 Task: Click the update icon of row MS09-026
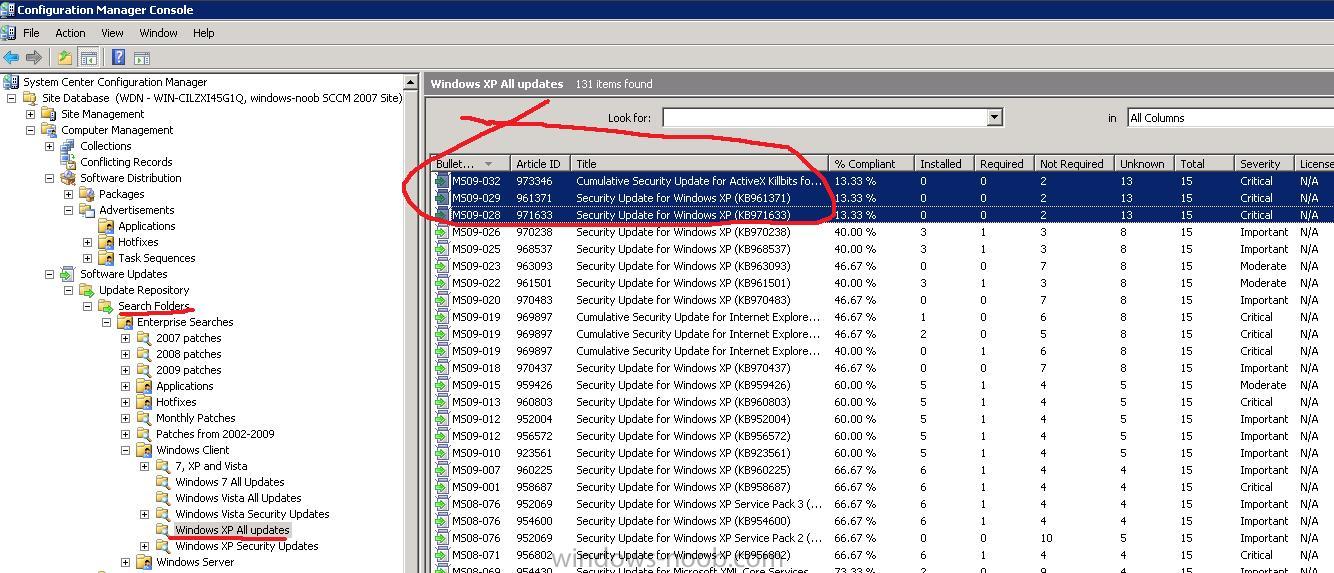click(x=442, y=232)
